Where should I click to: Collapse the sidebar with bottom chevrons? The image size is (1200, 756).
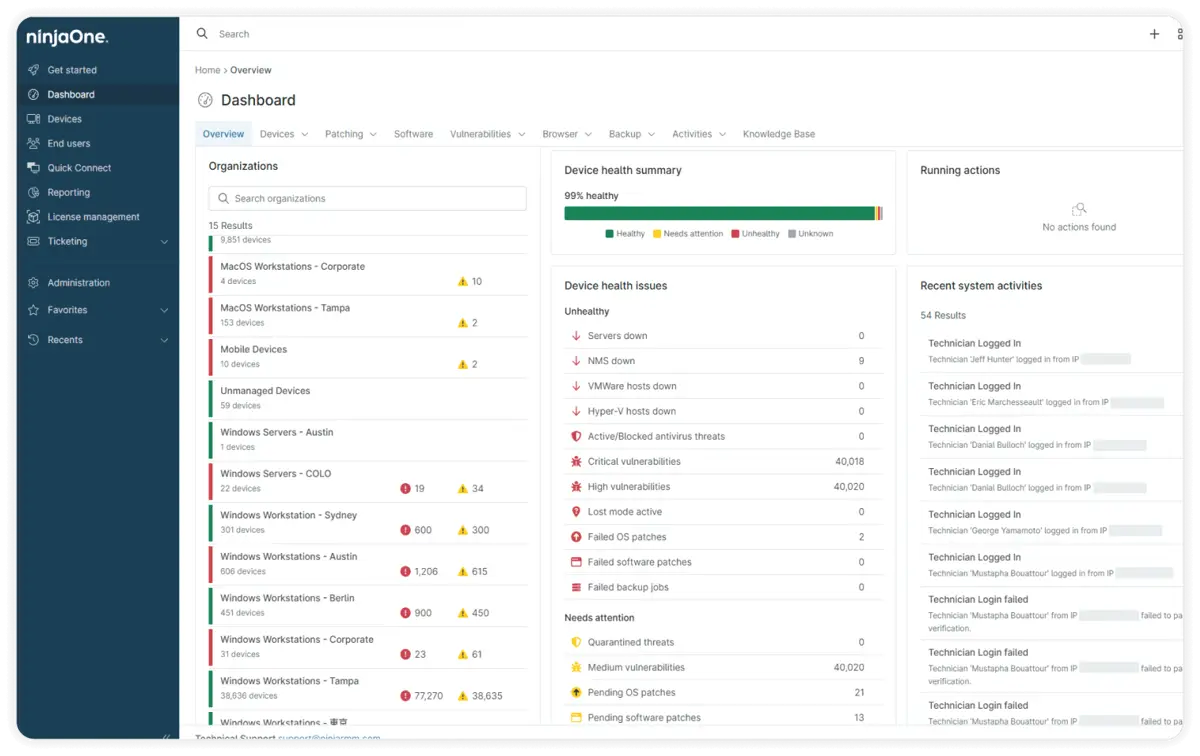pos(166,738)
